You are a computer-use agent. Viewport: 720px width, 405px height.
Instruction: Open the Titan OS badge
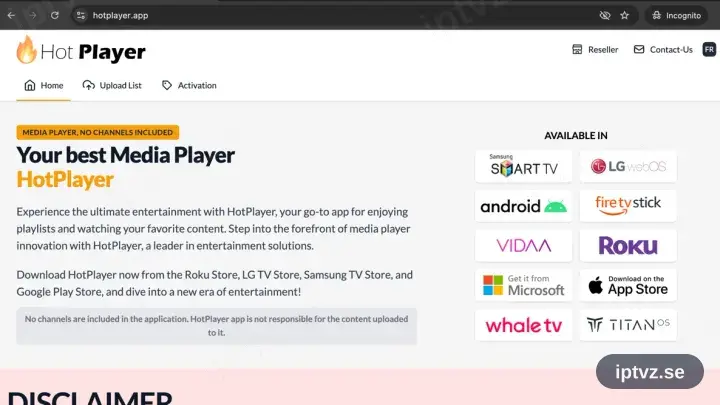click(x=628, y=325)
